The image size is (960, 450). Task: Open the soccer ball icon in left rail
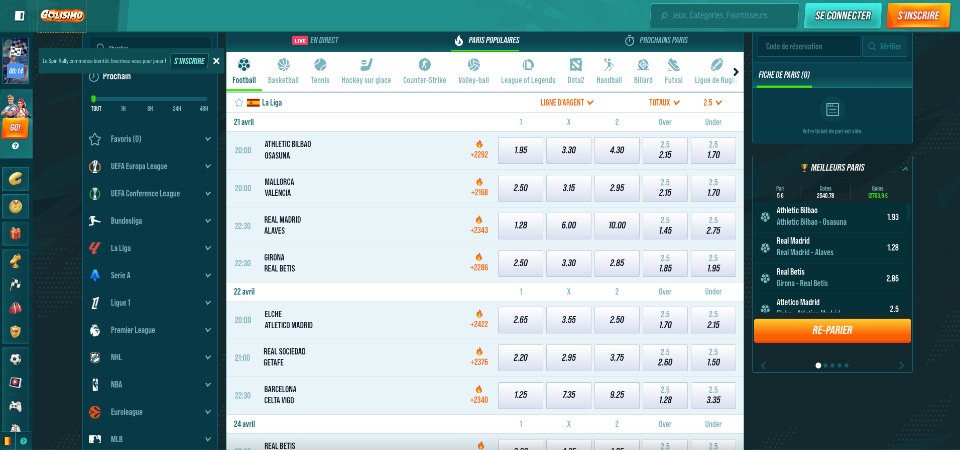pos(15,359)
